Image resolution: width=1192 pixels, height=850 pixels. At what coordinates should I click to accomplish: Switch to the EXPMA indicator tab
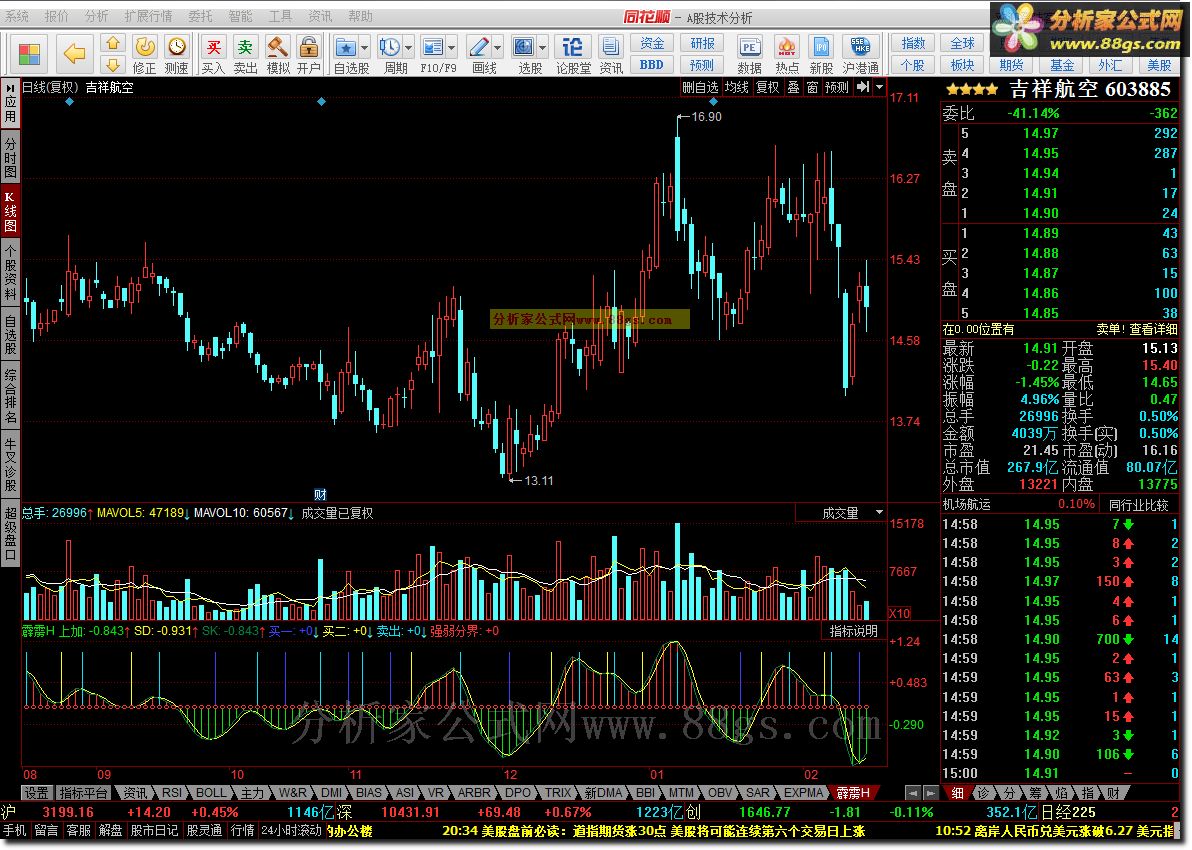point(804,793)
